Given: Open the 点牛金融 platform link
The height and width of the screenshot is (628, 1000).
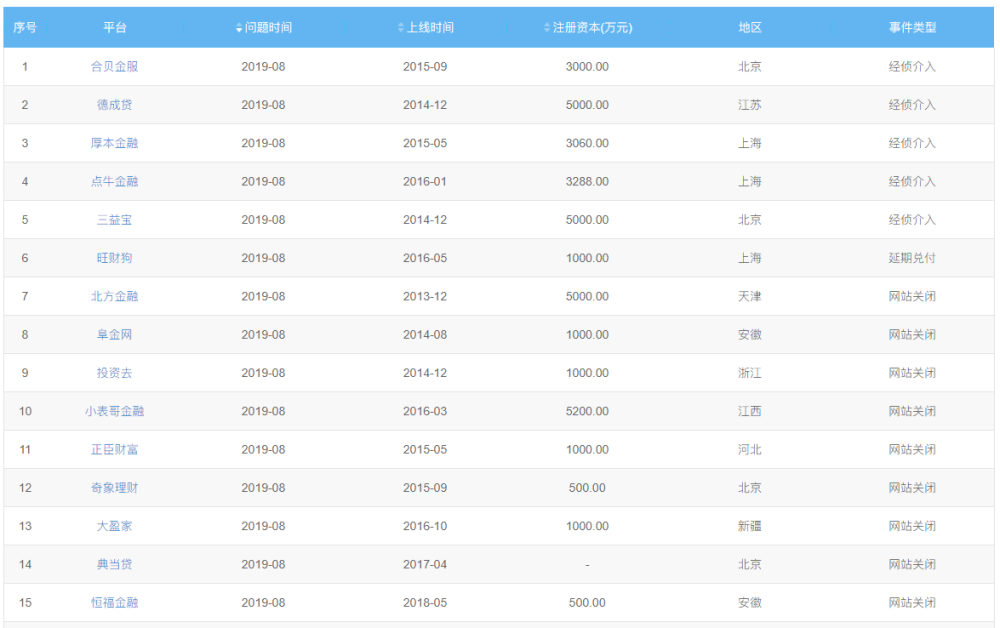Looking at the screenshot, I should [115, 181].
